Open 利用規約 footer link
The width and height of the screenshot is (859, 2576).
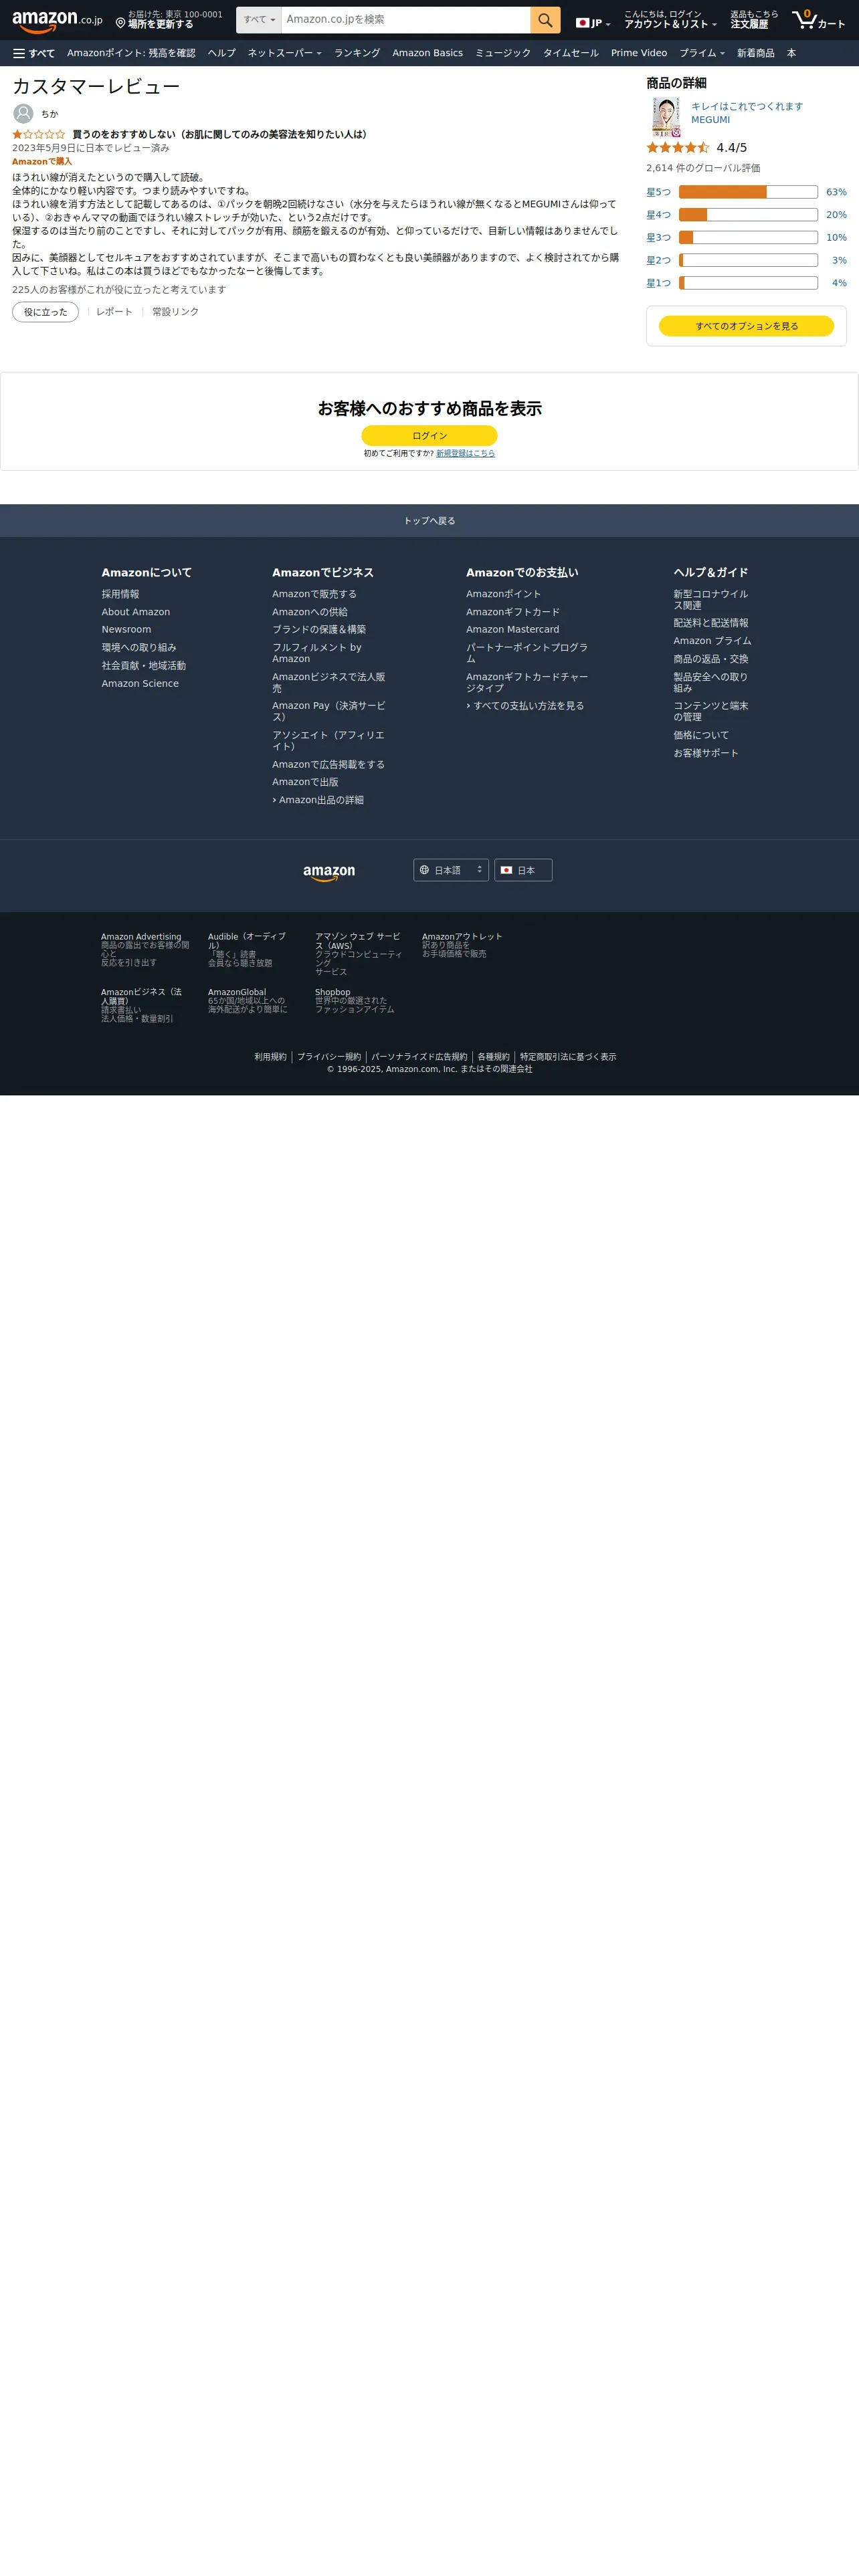coord(270,1057)
